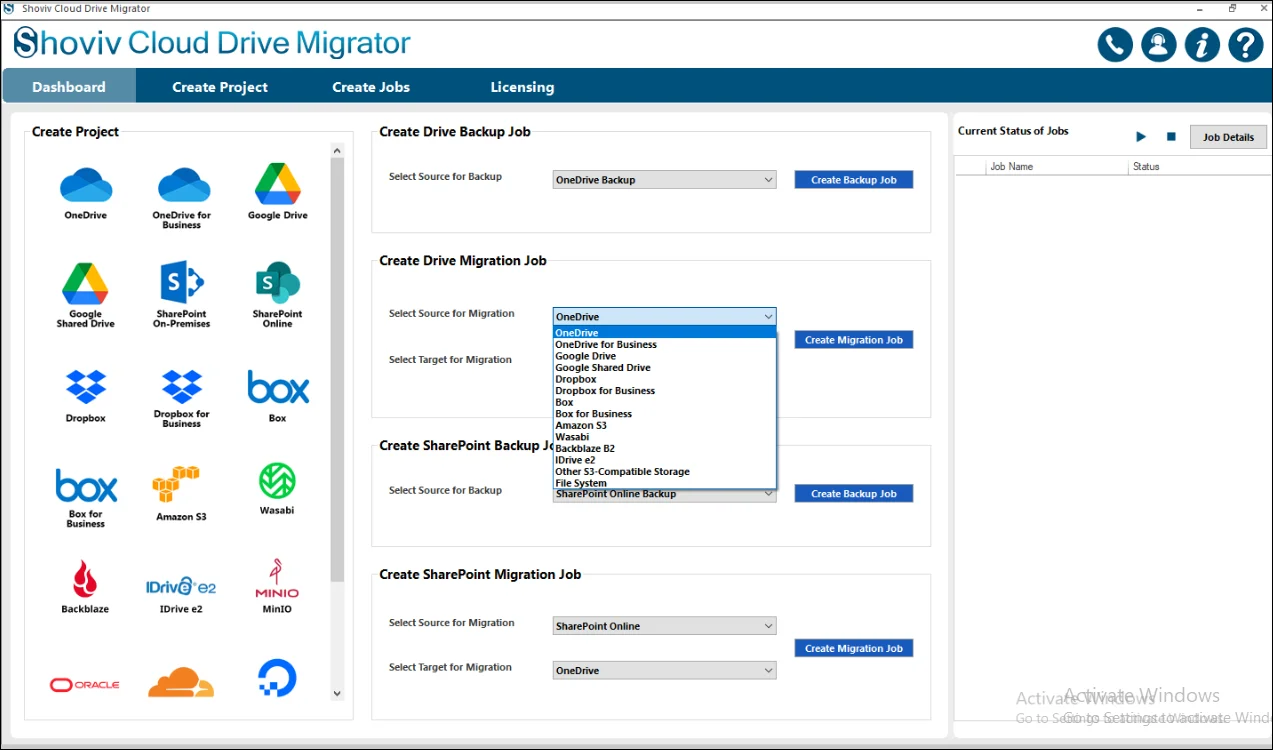Select Wasabi in the dropdown list
Viewport: 1273px width, 750px height.
pyautogui.click(x=665, y=437)
